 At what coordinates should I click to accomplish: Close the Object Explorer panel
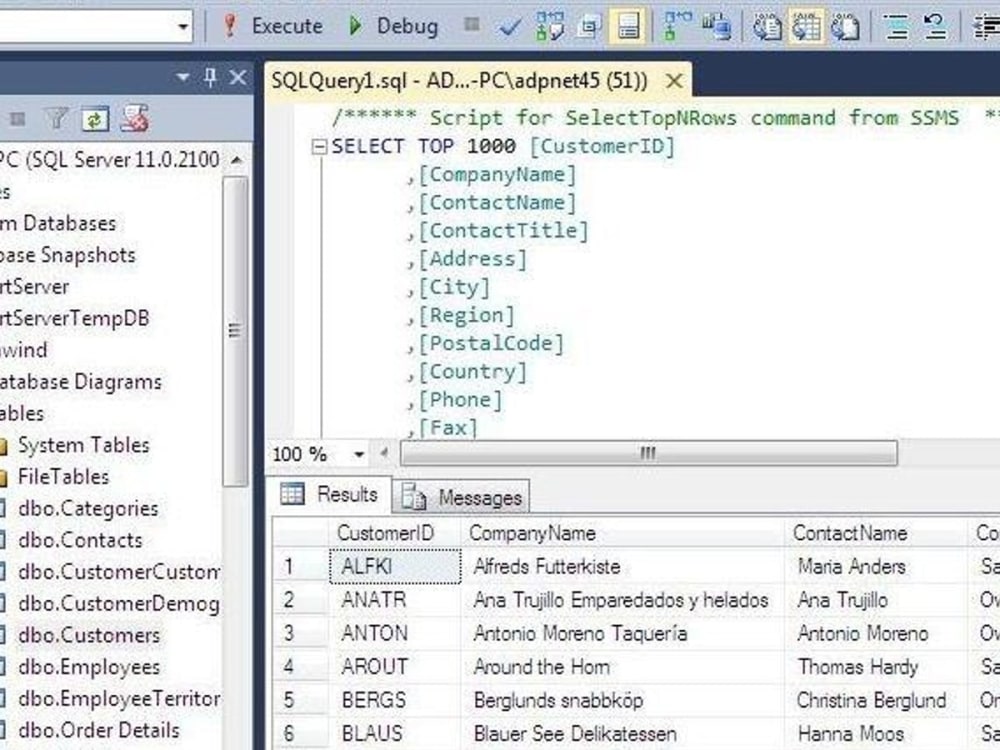(x=238, y=78)
